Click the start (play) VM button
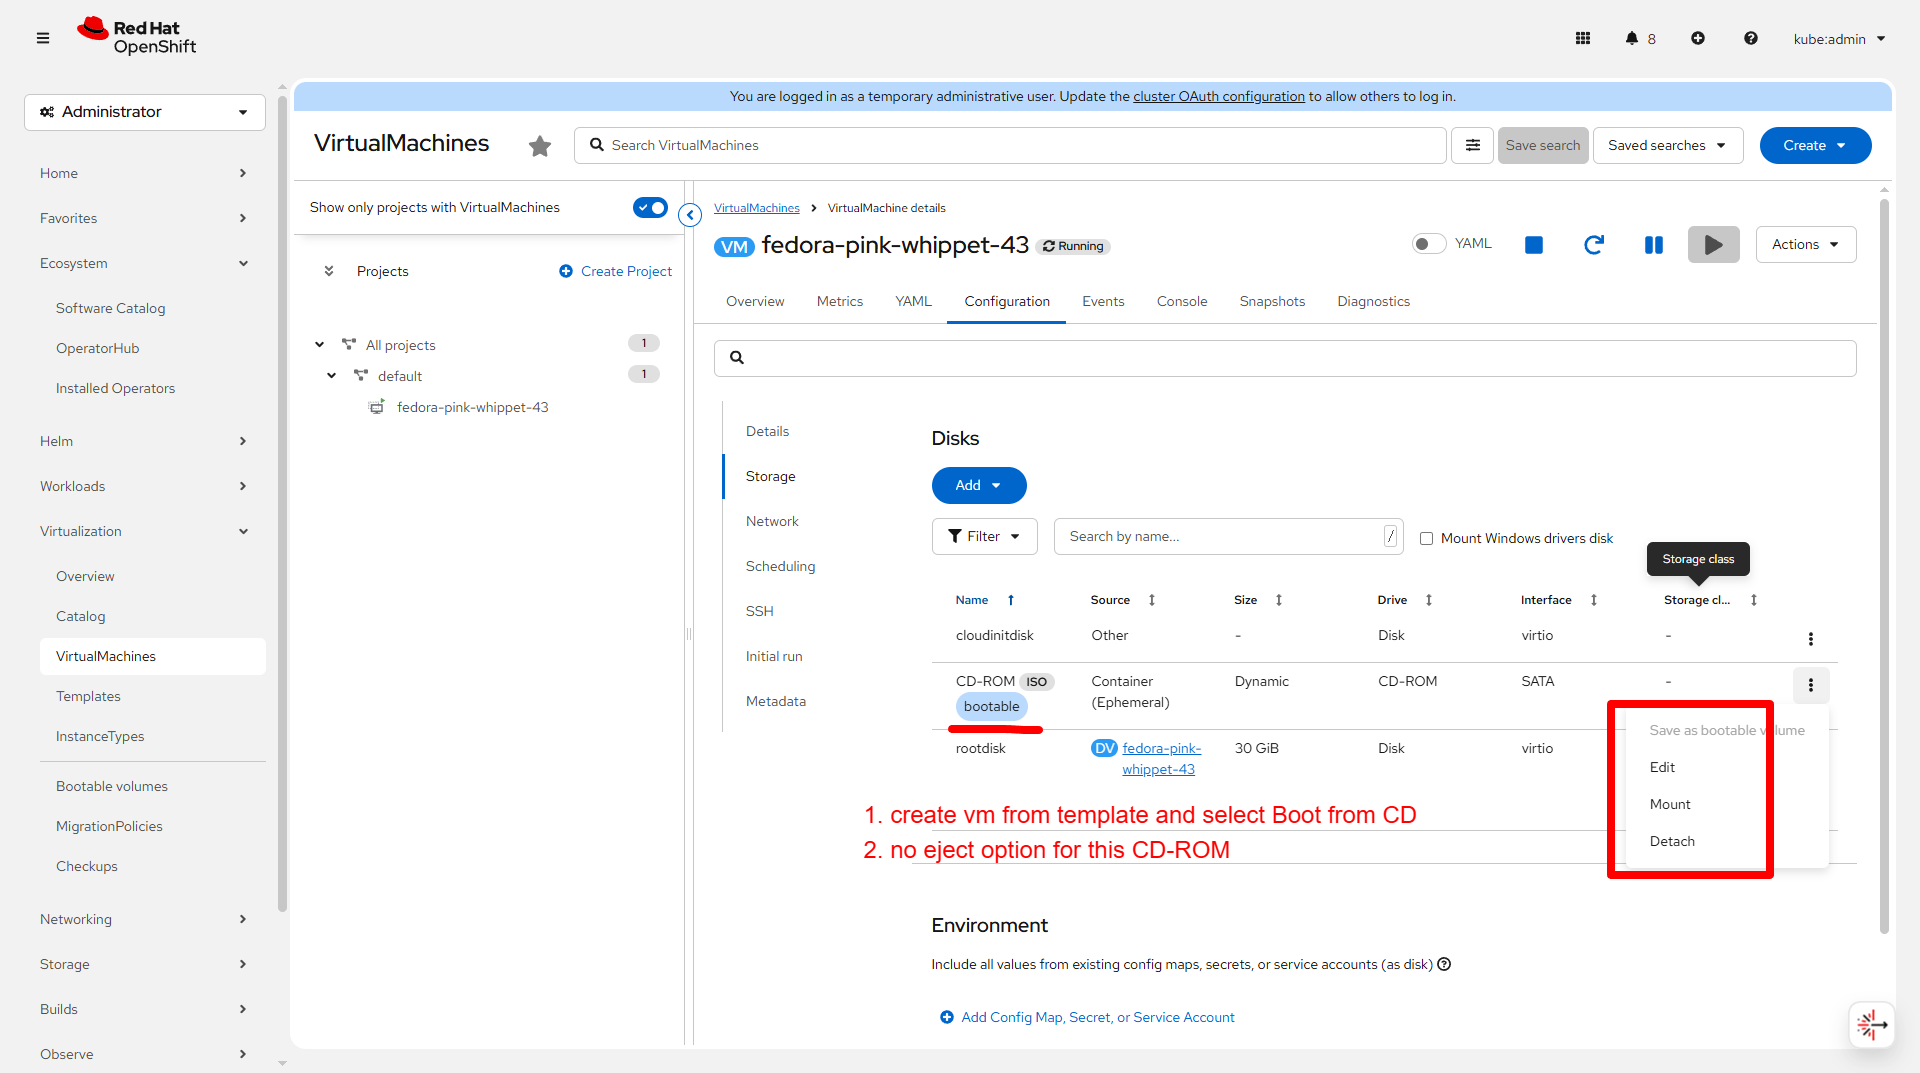This screenshot has width=1920, height=1073. [x=1714, y=245]
